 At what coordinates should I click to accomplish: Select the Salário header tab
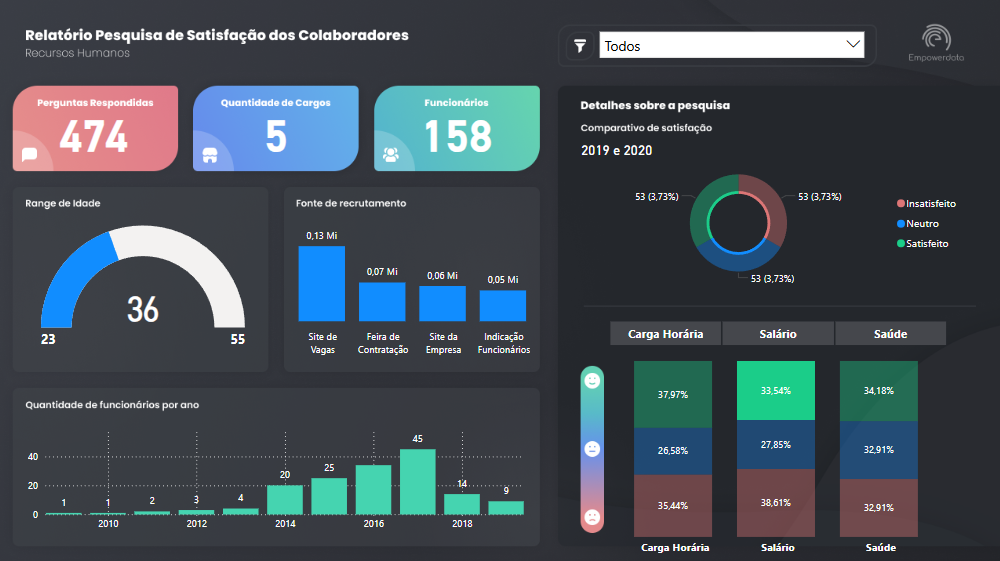pos(778,334)
